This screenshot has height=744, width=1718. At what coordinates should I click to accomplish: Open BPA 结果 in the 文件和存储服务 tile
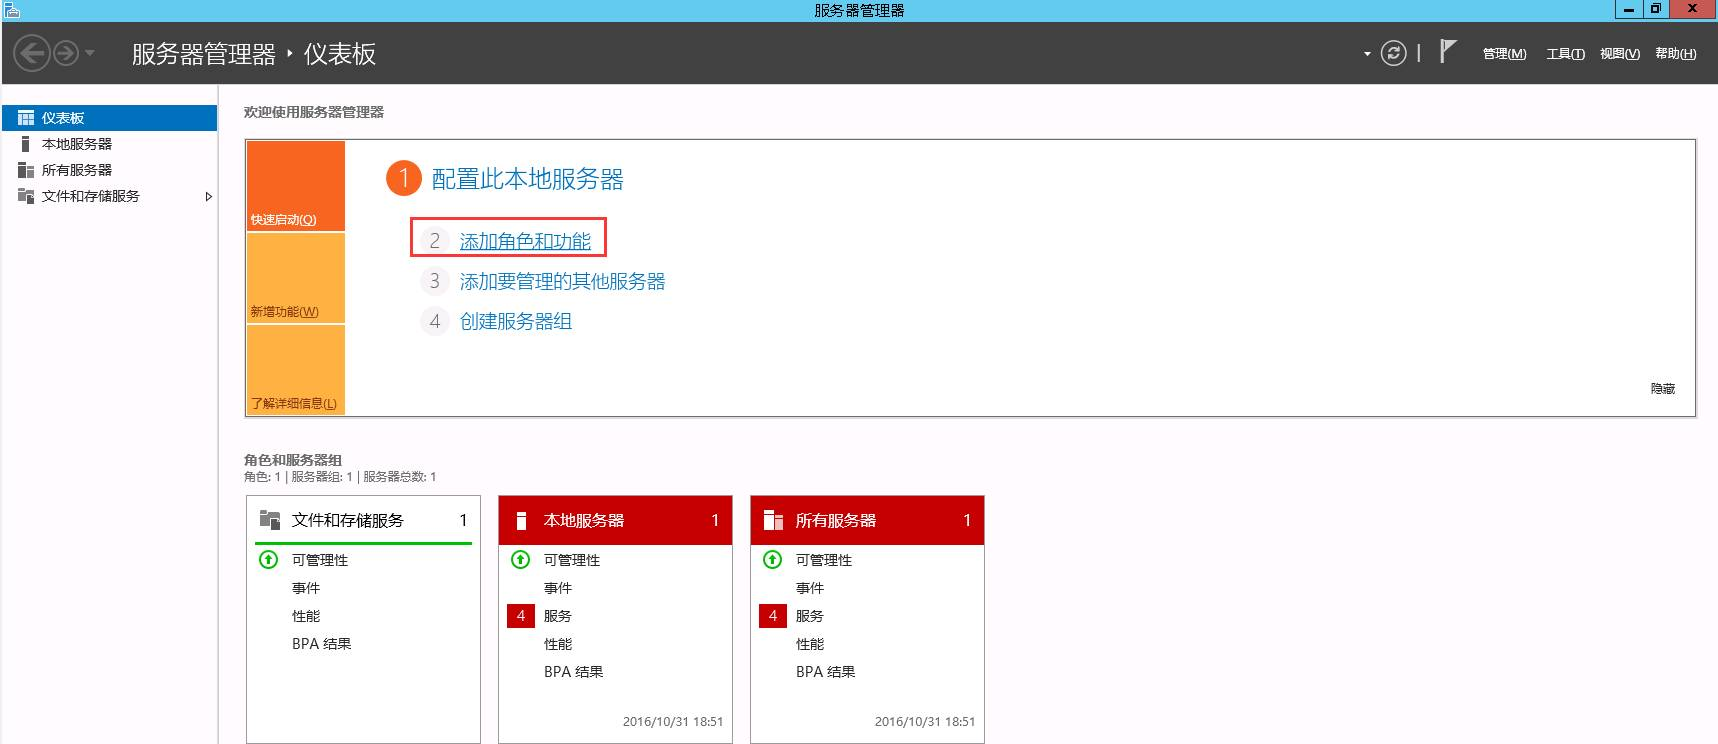[322, 644]
